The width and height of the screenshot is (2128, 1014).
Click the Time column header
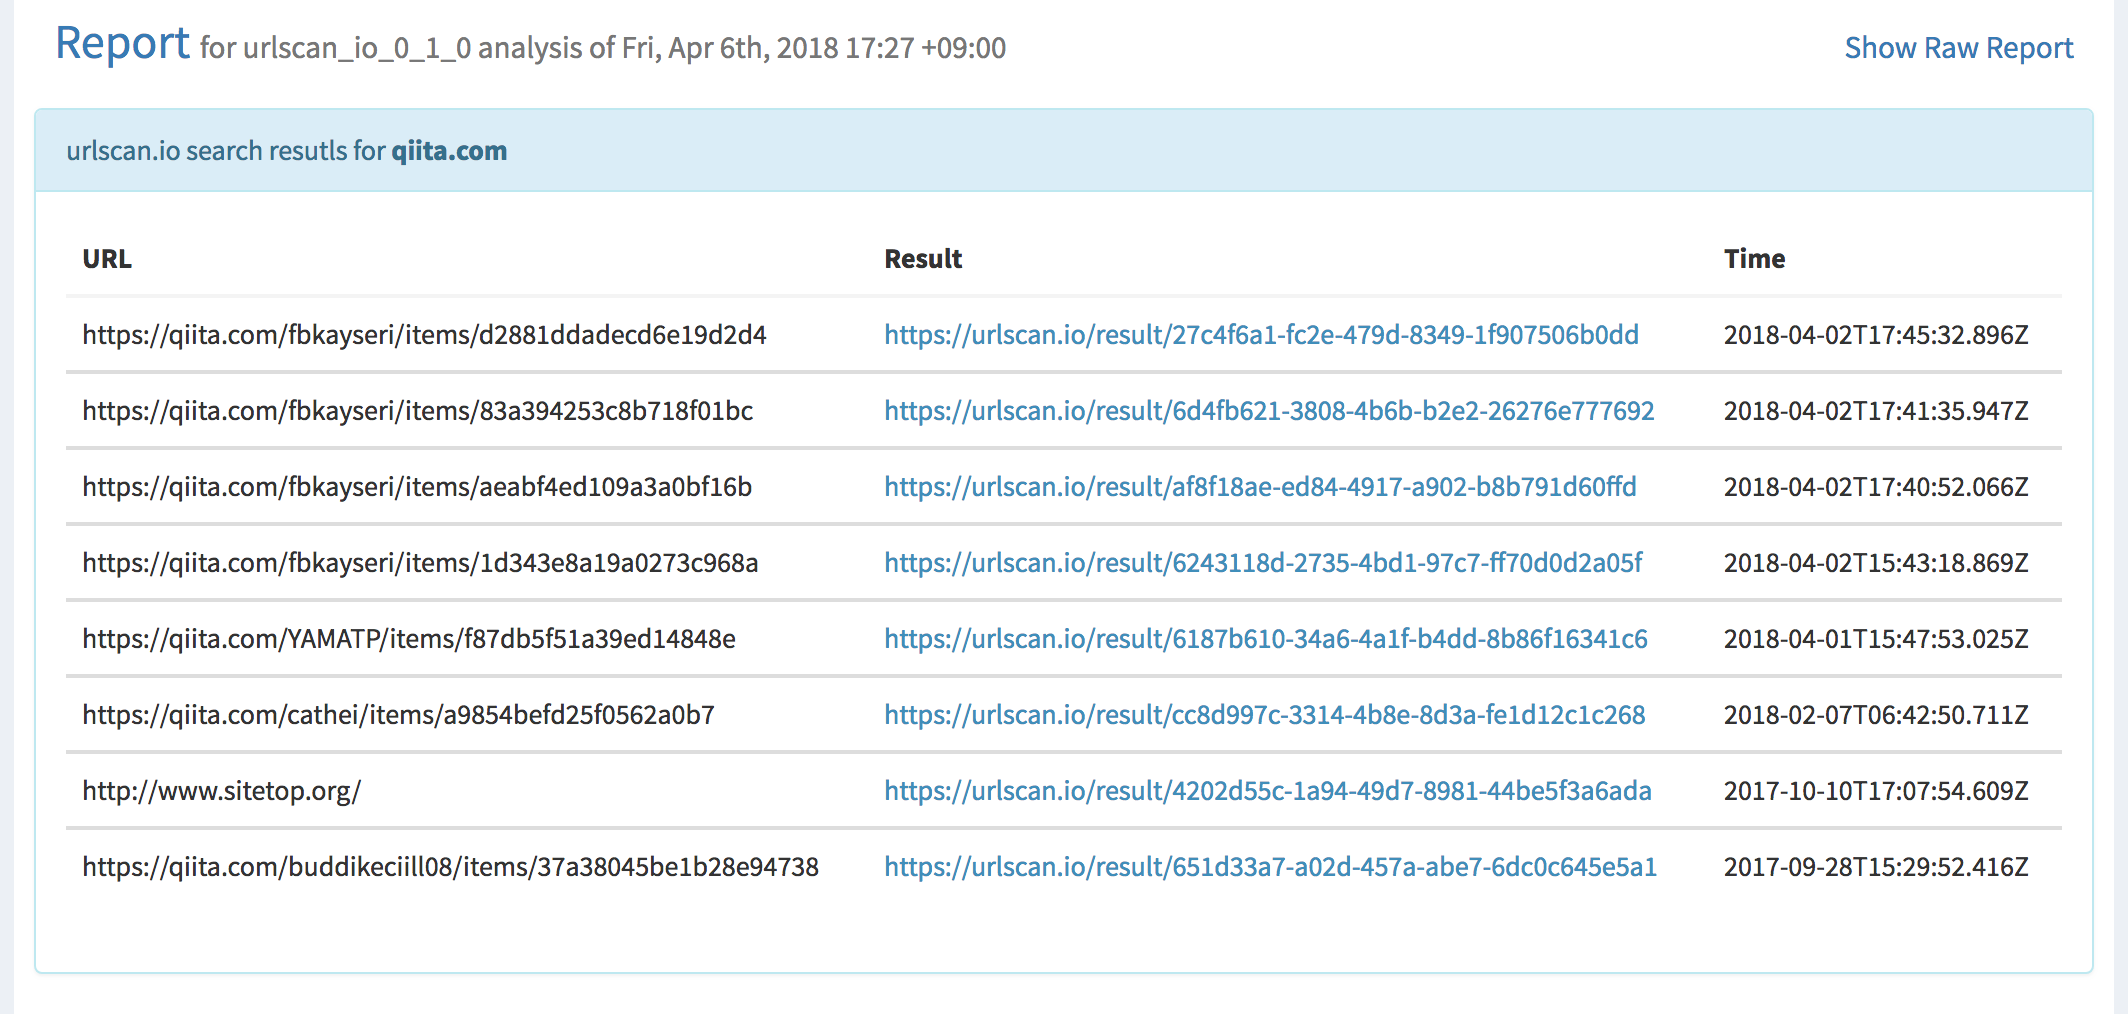pyautogui.click(x=1754, y=259)
